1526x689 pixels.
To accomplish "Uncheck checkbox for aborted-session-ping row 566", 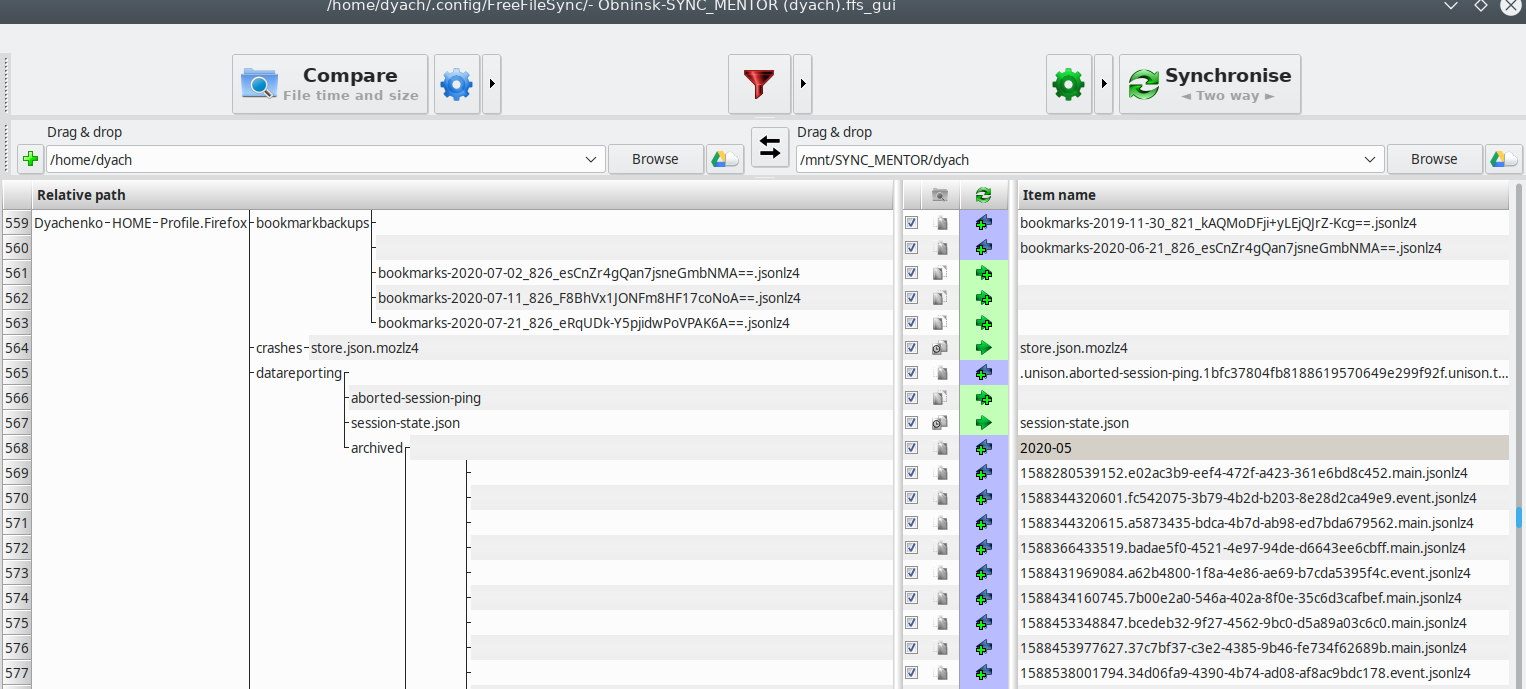I will [x=911, y=398].
